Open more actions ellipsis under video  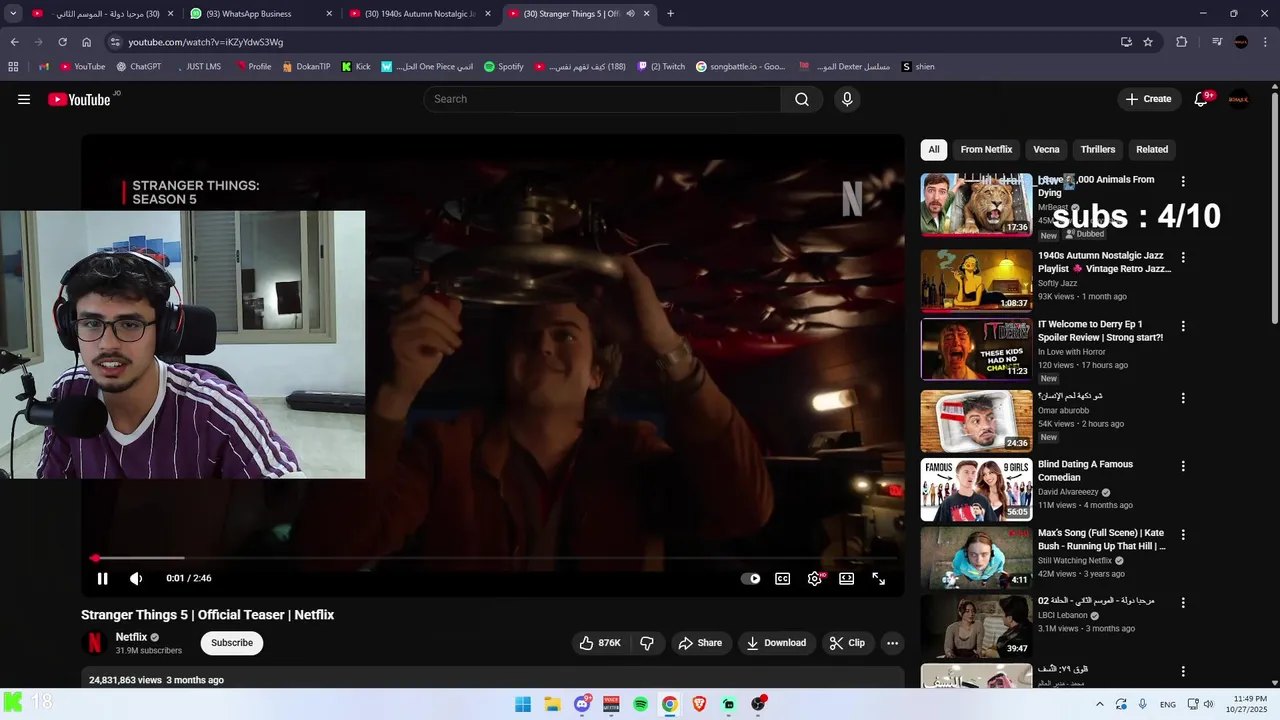tap(893, 643)
